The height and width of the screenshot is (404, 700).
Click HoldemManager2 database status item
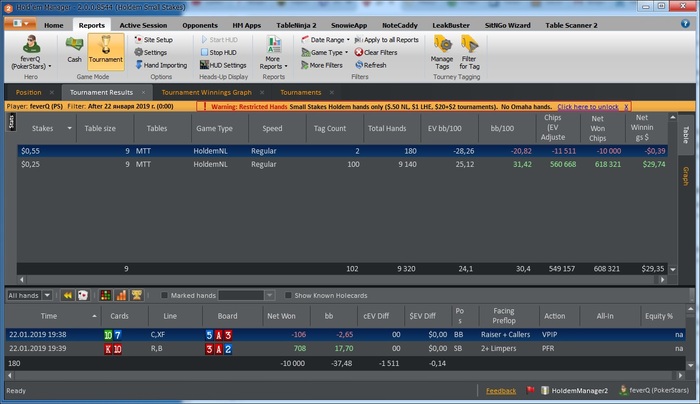coord(575,391)
